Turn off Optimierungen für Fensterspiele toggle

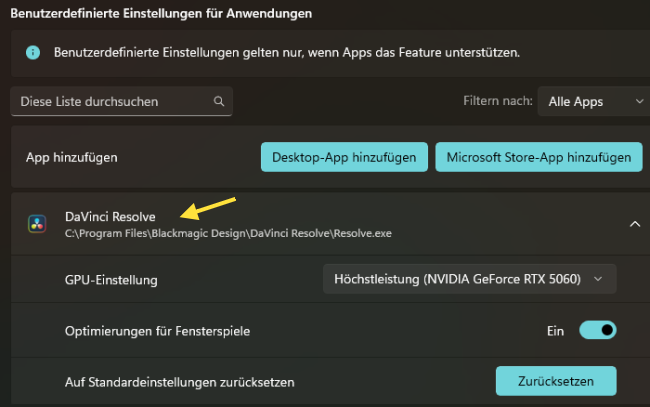pyautogui.click(x=597, y=330)
